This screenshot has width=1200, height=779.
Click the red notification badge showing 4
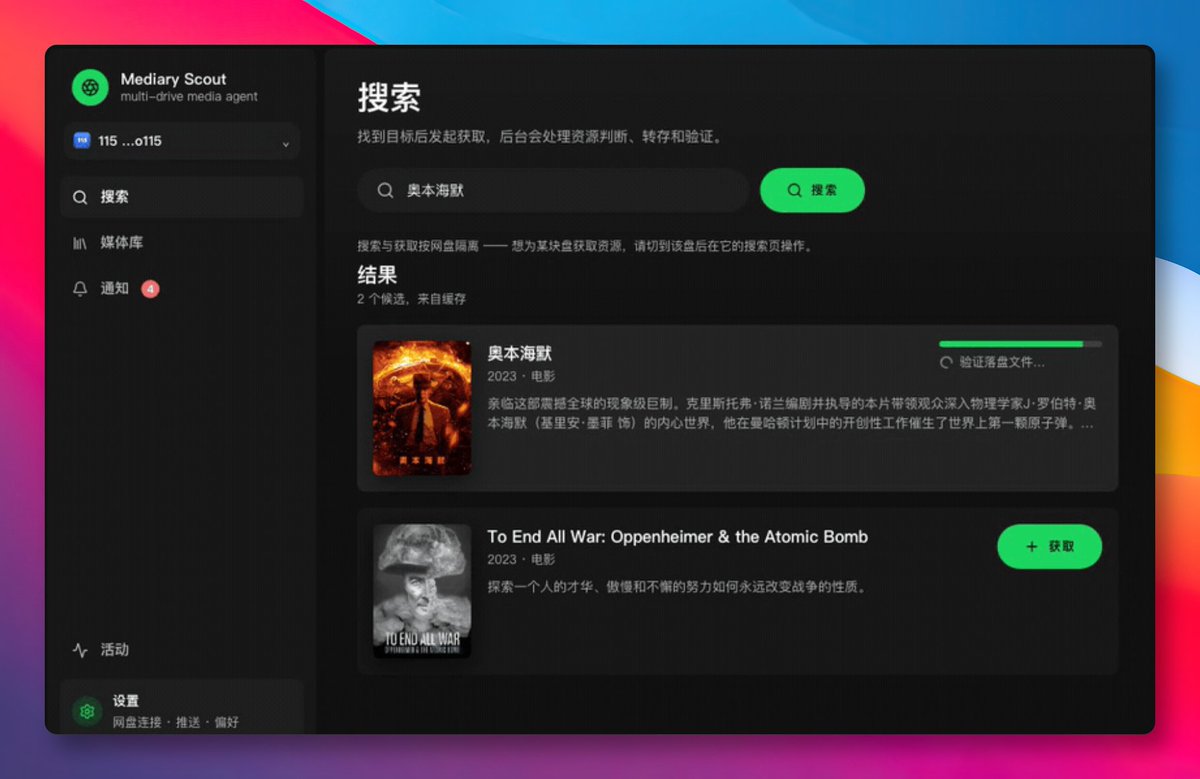point(150,289)
